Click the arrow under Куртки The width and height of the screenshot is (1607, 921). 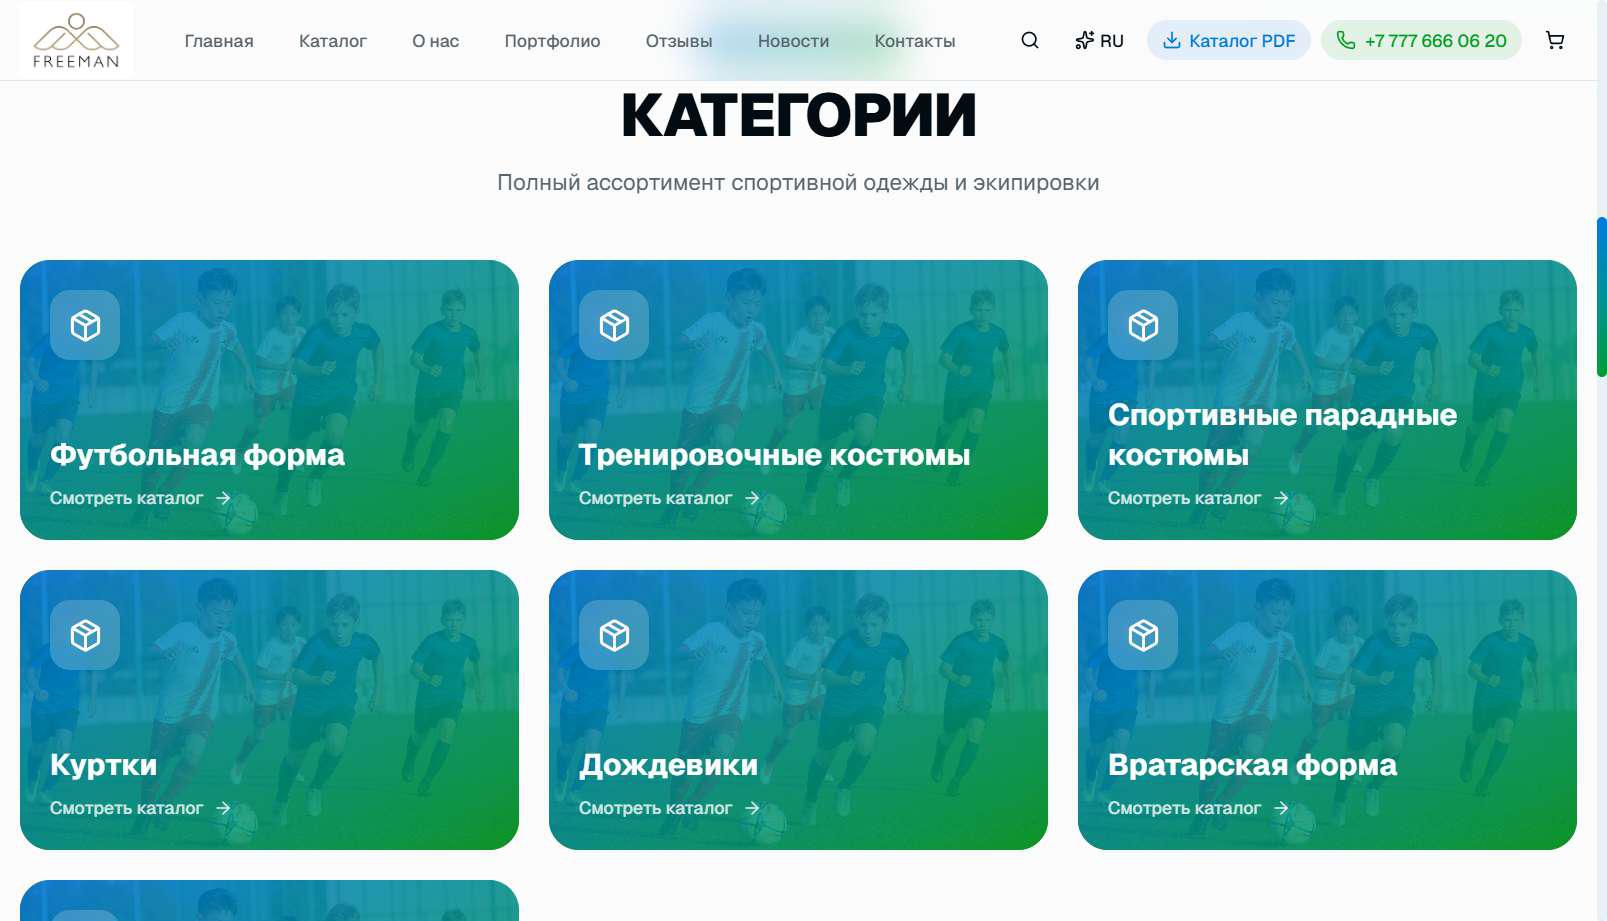[x=223, y=808]
